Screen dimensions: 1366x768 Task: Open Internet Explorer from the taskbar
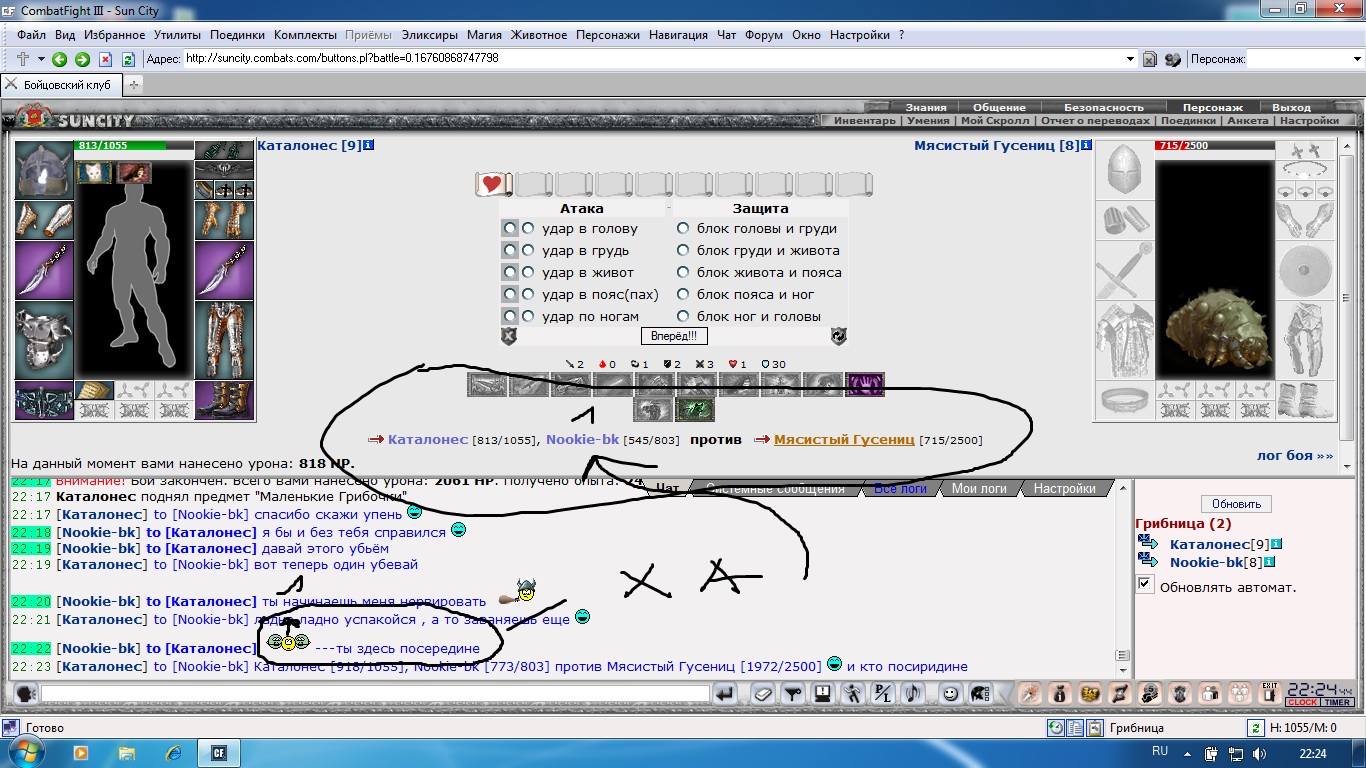click(174, 752)
